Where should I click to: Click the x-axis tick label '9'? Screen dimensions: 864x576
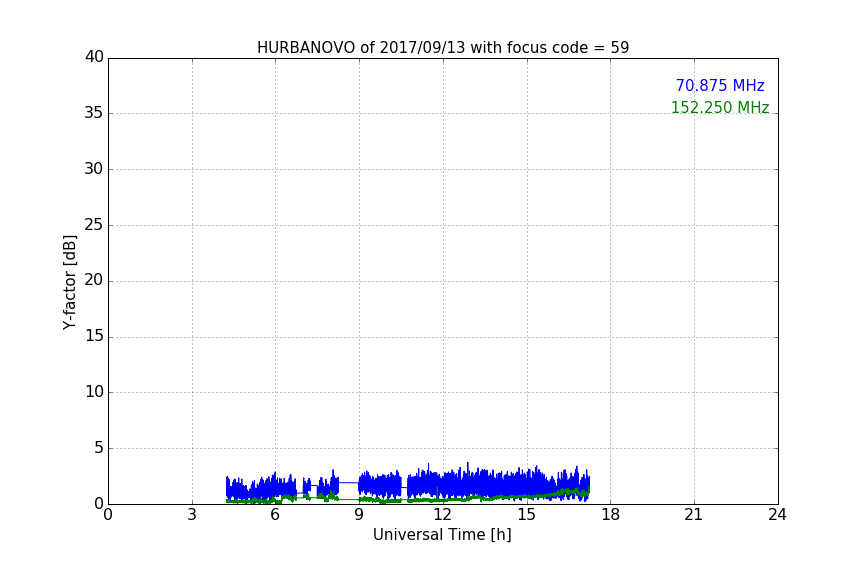(x=359, y=515)
